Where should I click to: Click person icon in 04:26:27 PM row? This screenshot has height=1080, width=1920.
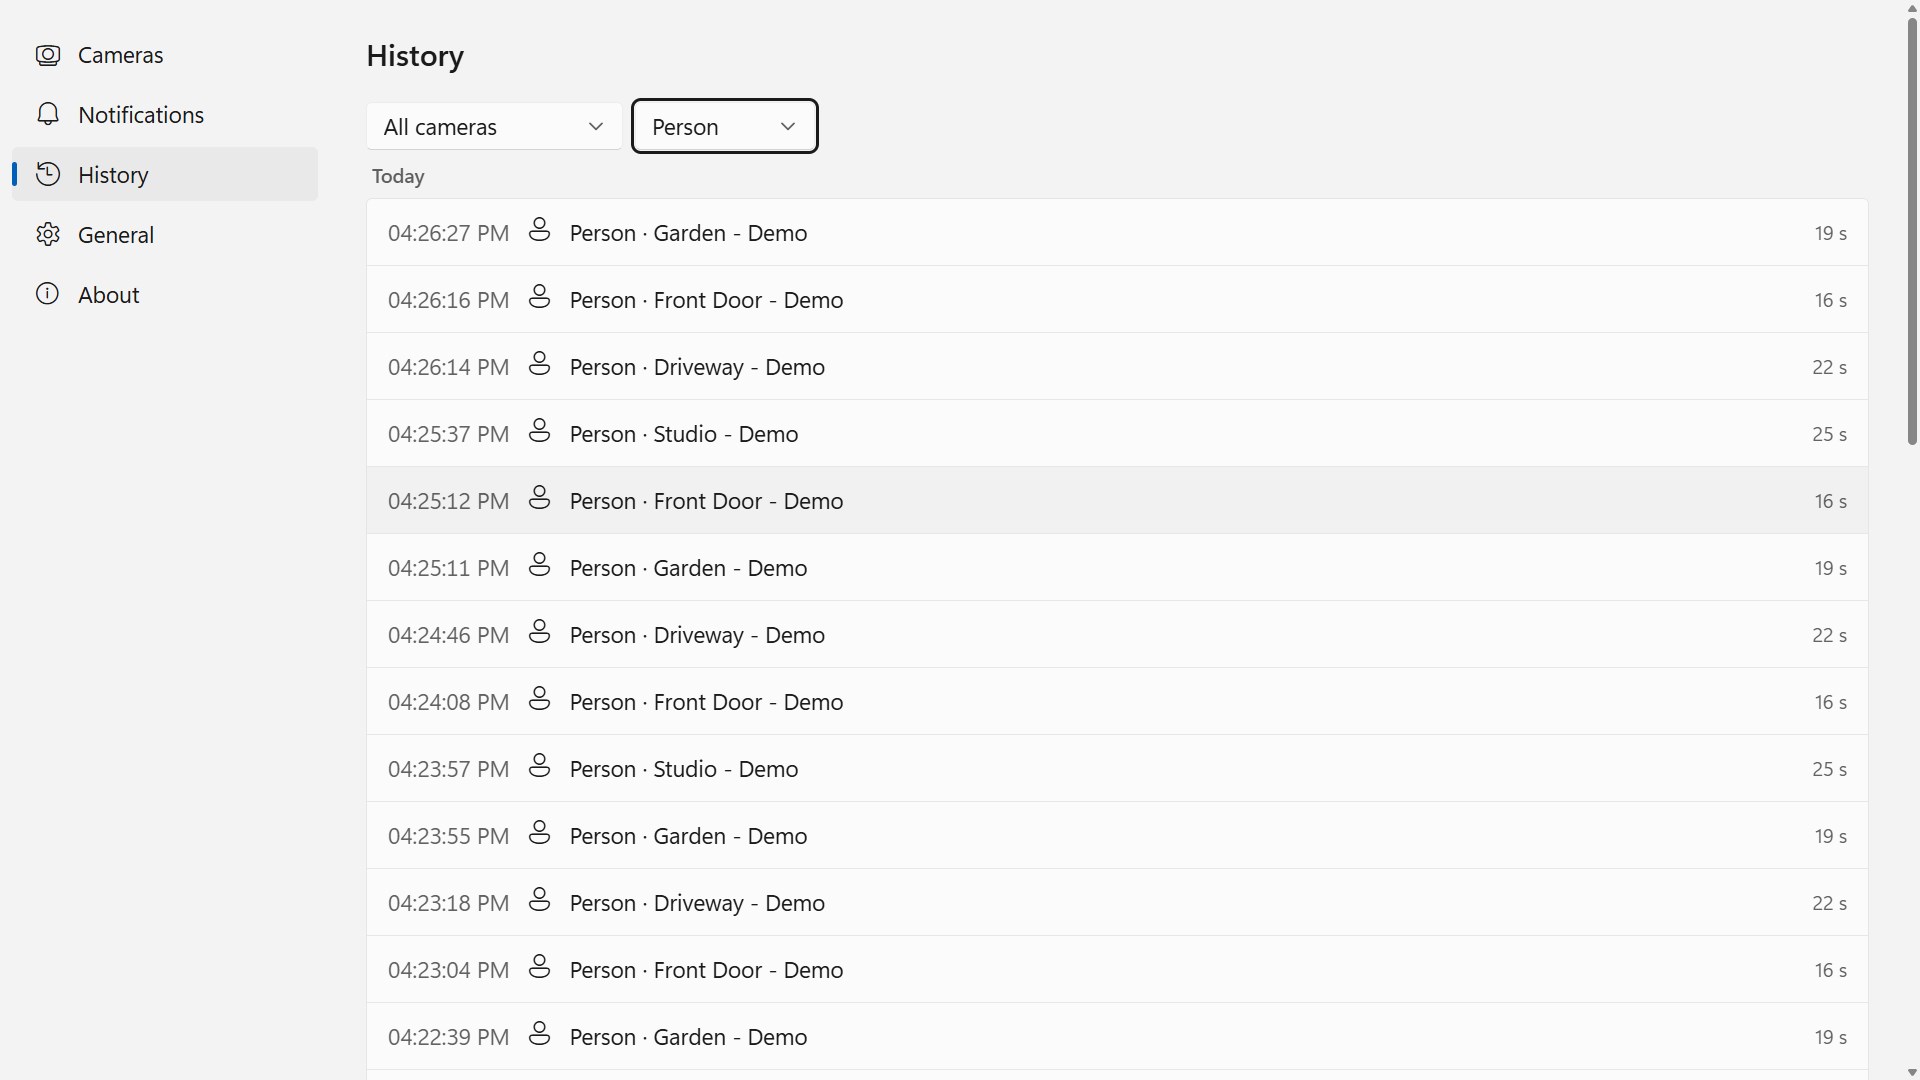pos(540,231)
